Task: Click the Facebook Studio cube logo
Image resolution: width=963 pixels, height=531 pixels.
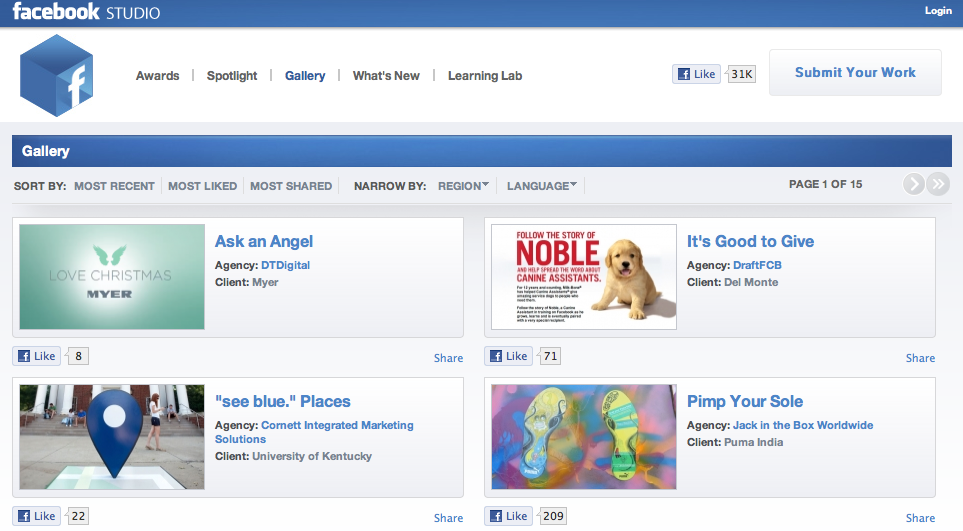Action: (57, 76)
